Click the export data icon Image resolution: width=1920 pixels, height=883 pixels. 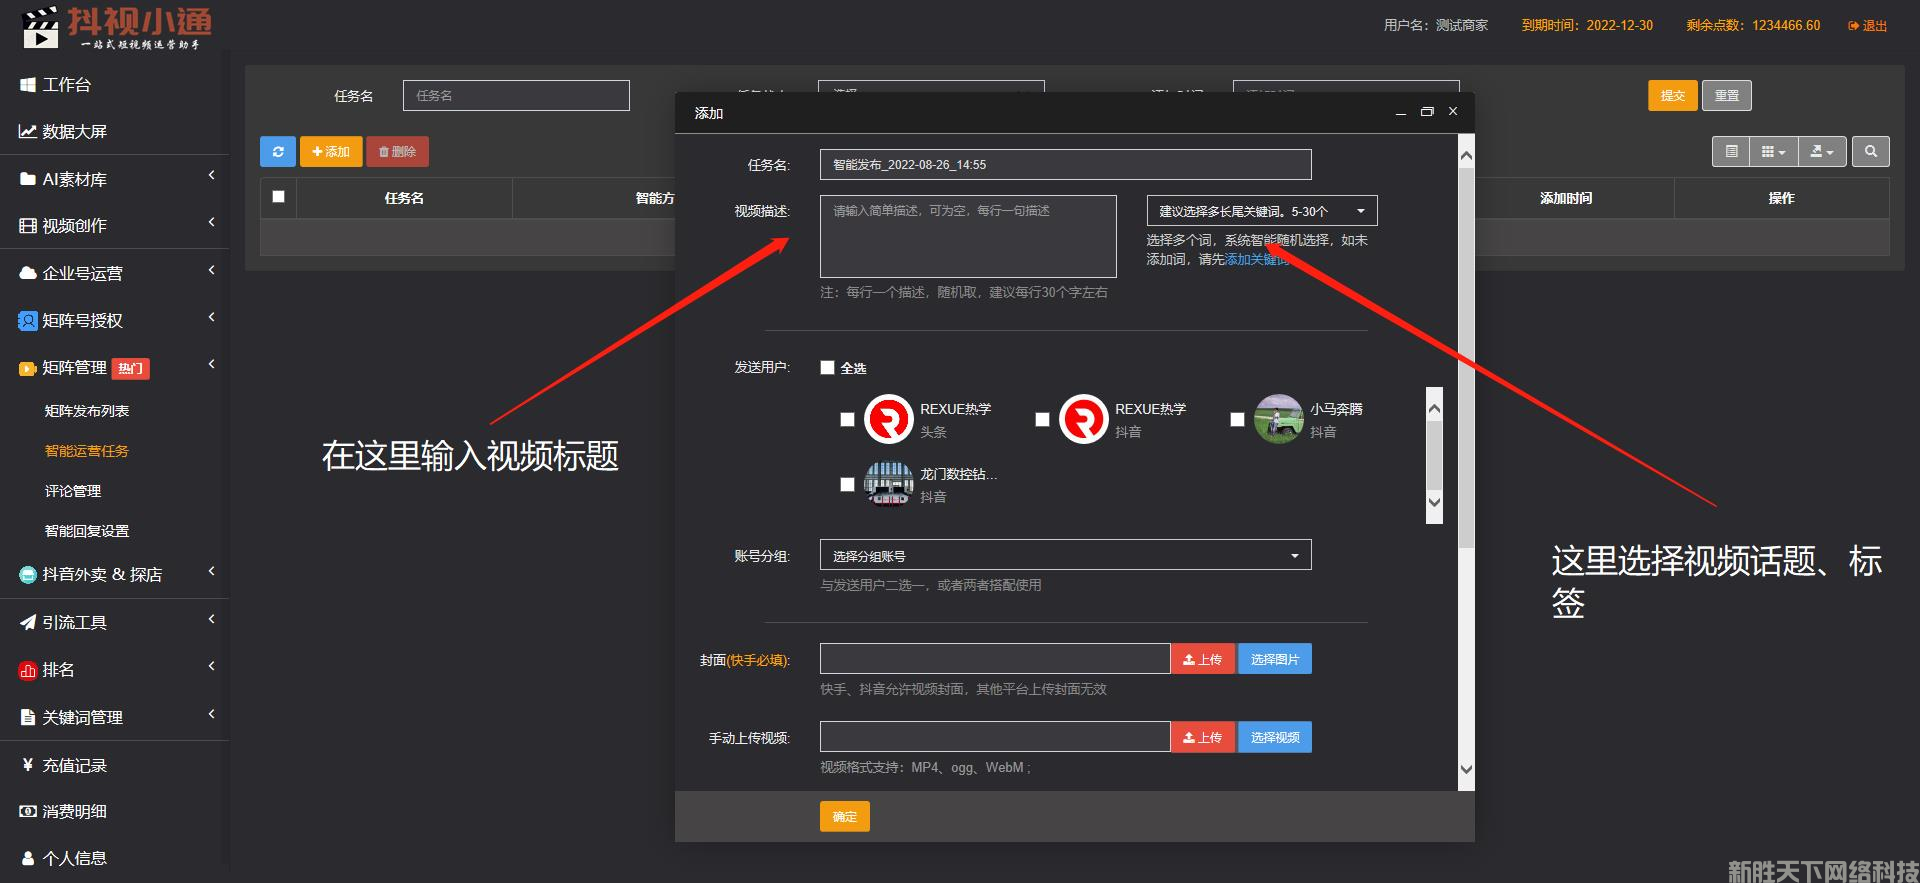tap(1821, 152)
